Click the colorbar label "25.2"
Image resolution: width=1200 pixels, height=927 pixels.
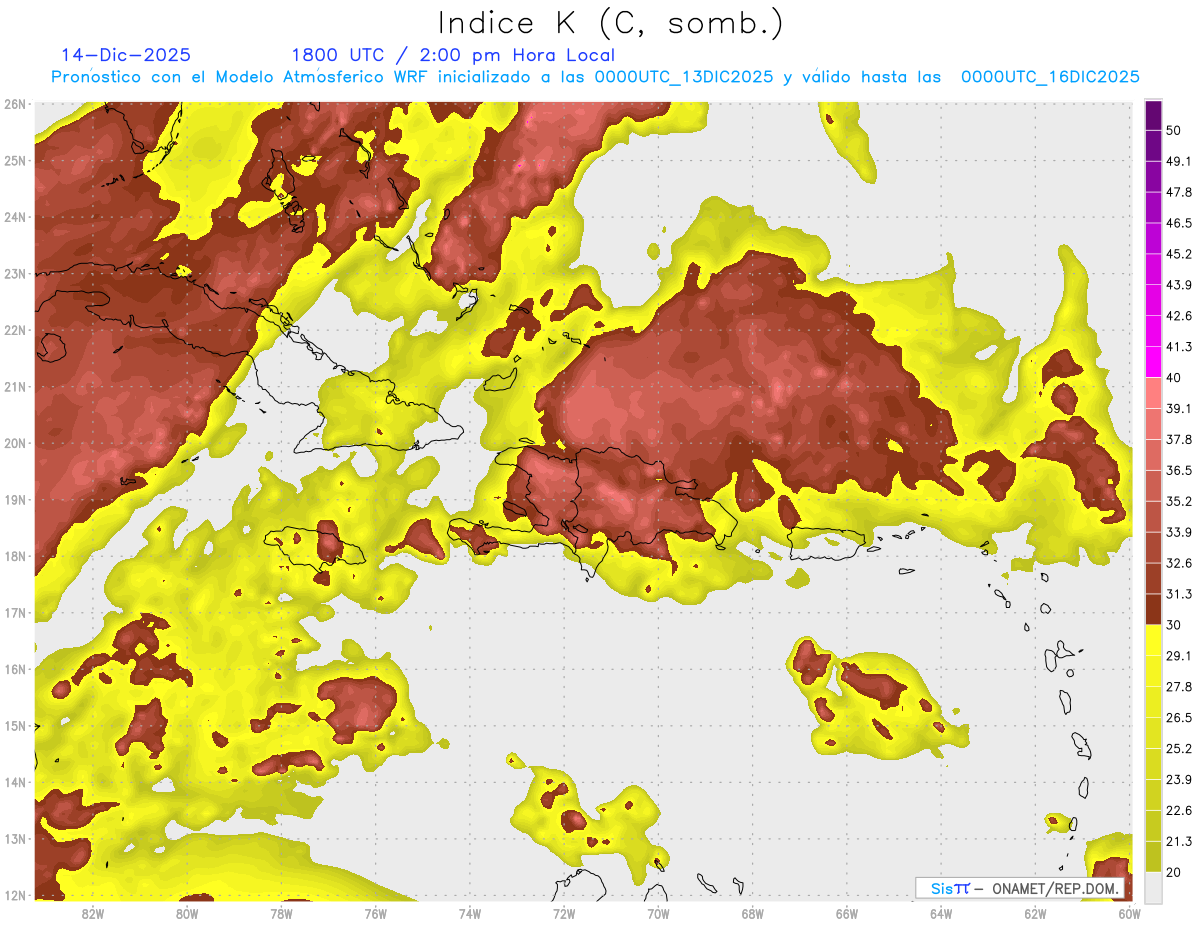tap(1178, 749)
